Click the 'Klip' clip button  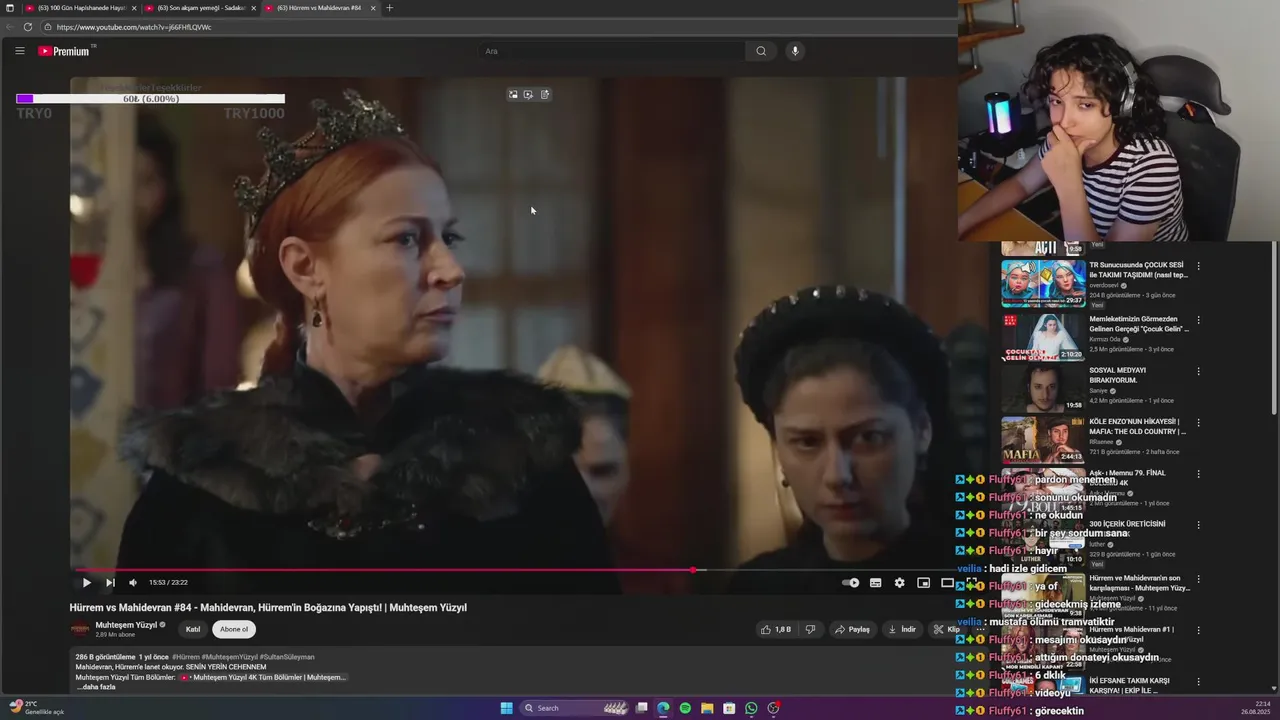(x=946, y=629)
